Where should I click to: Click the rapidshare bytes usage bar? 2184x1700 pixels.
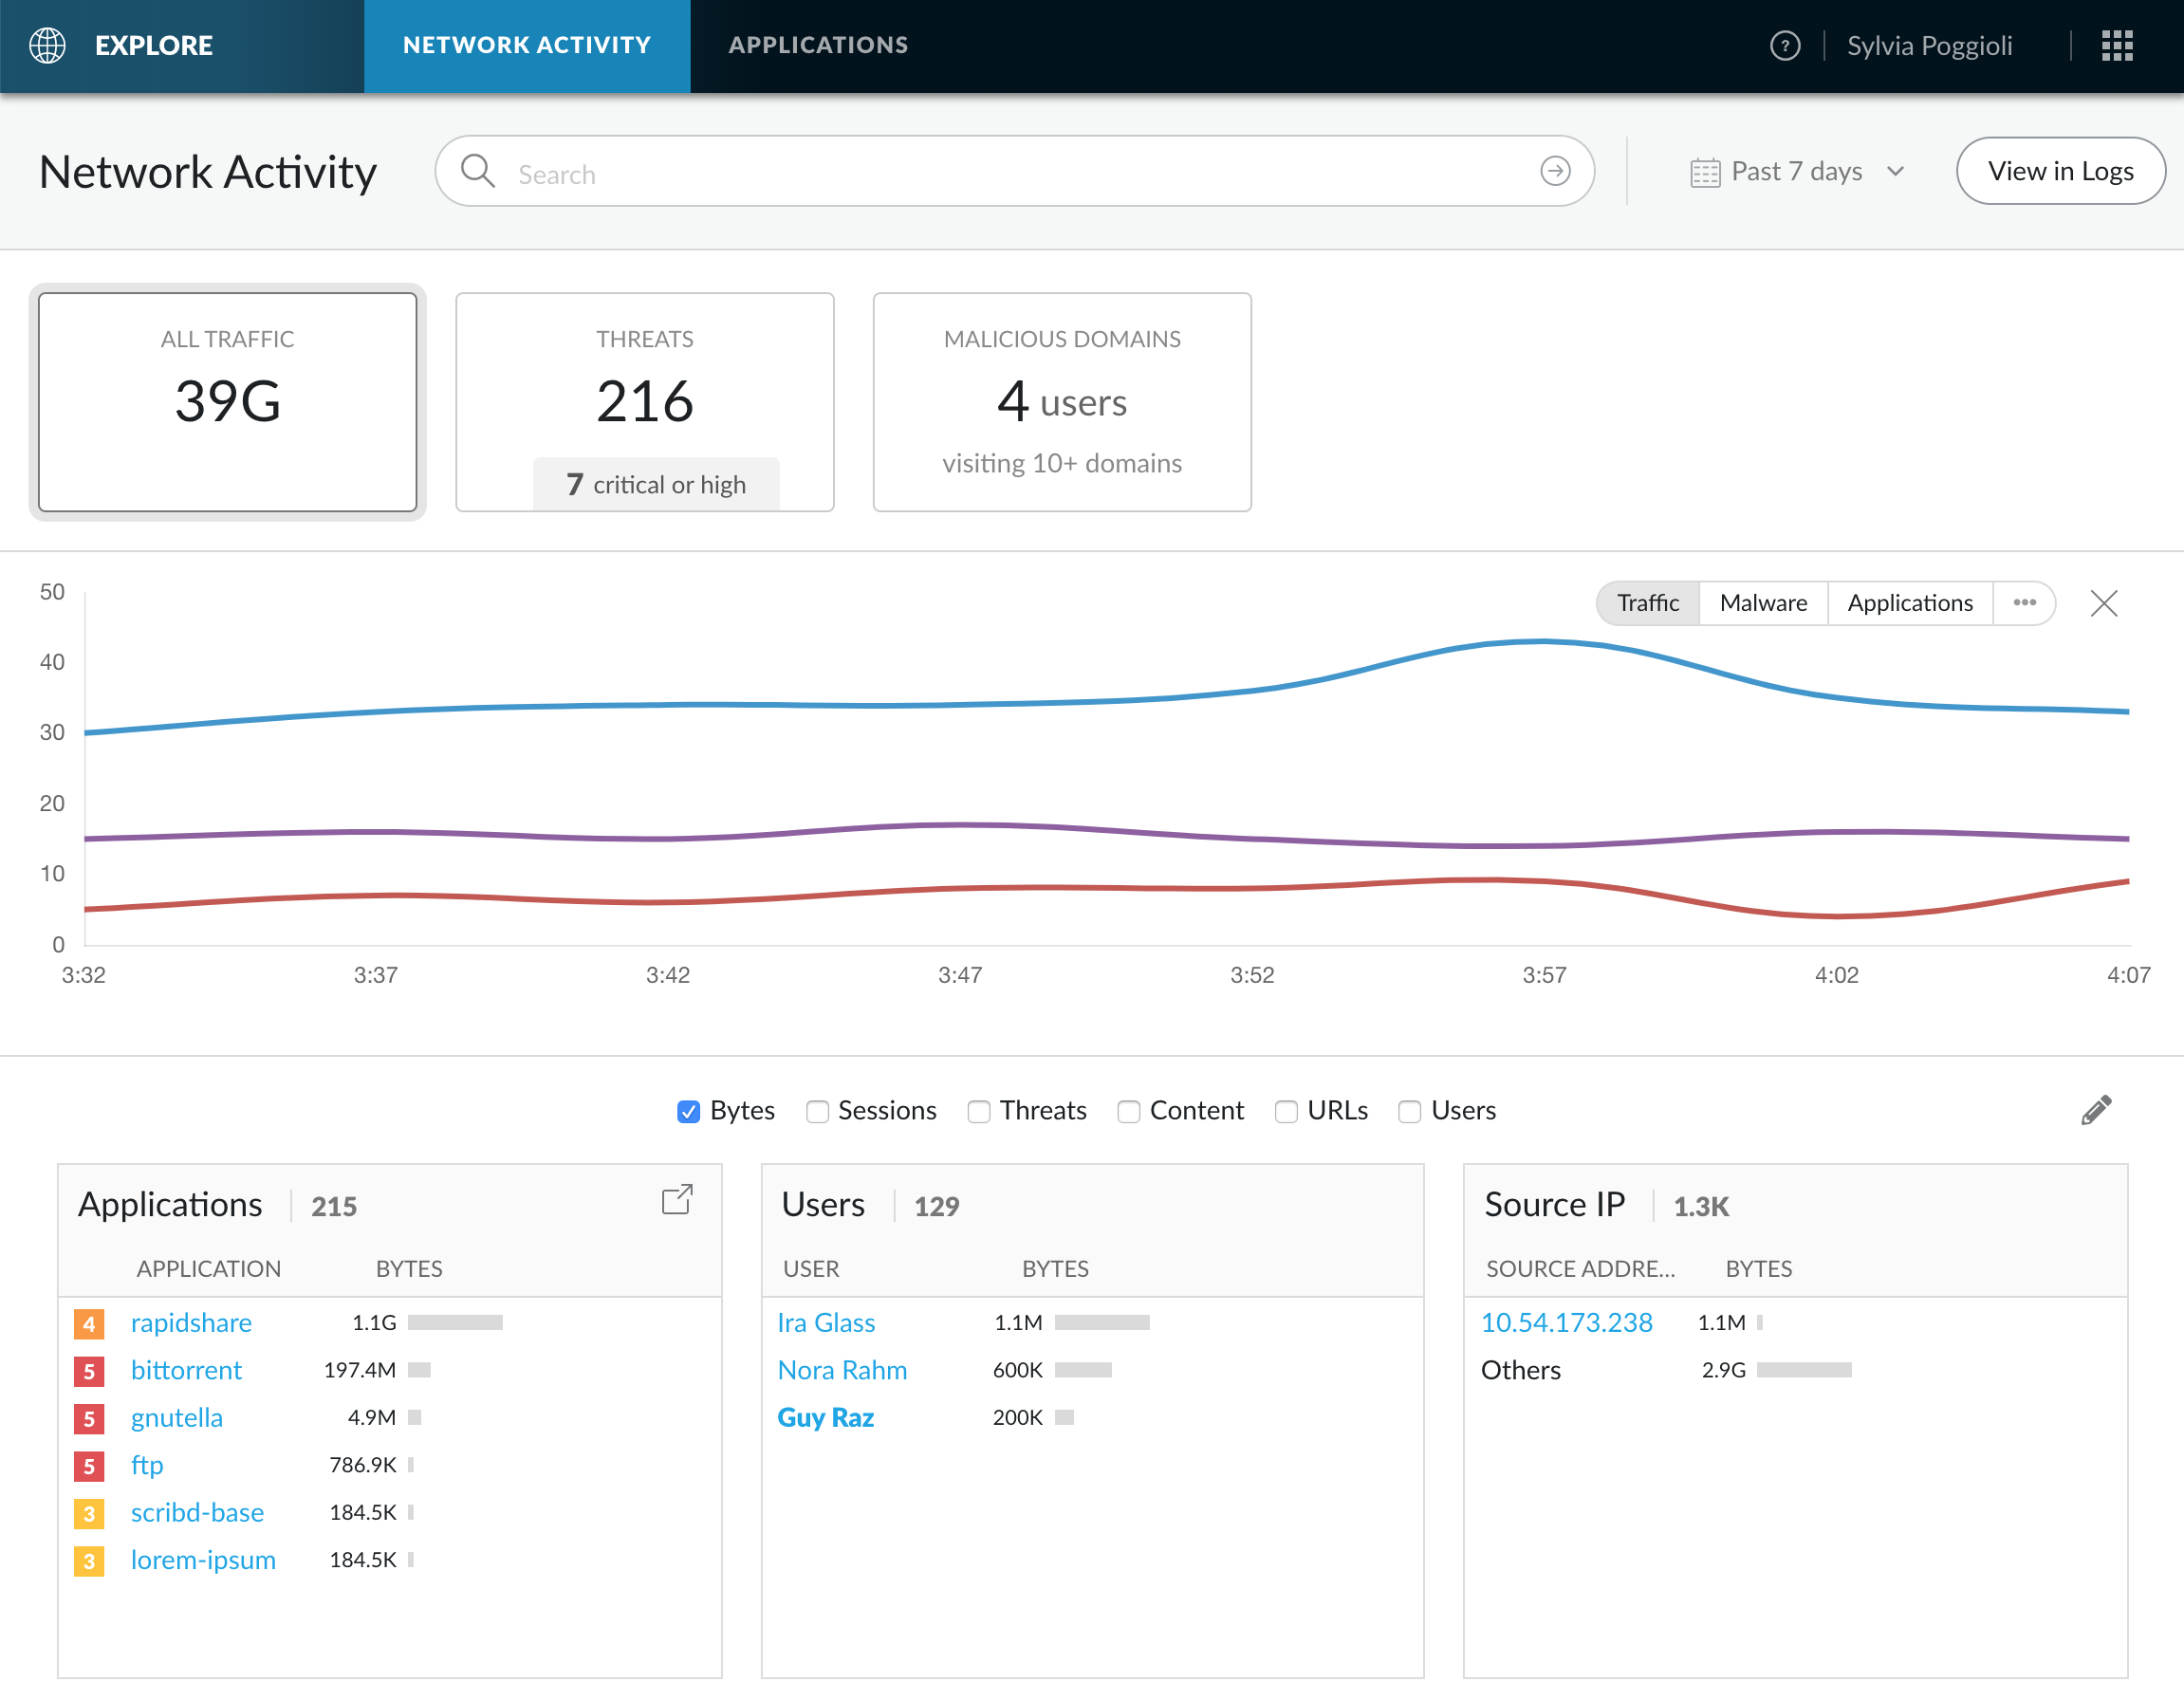point(455,1322)
